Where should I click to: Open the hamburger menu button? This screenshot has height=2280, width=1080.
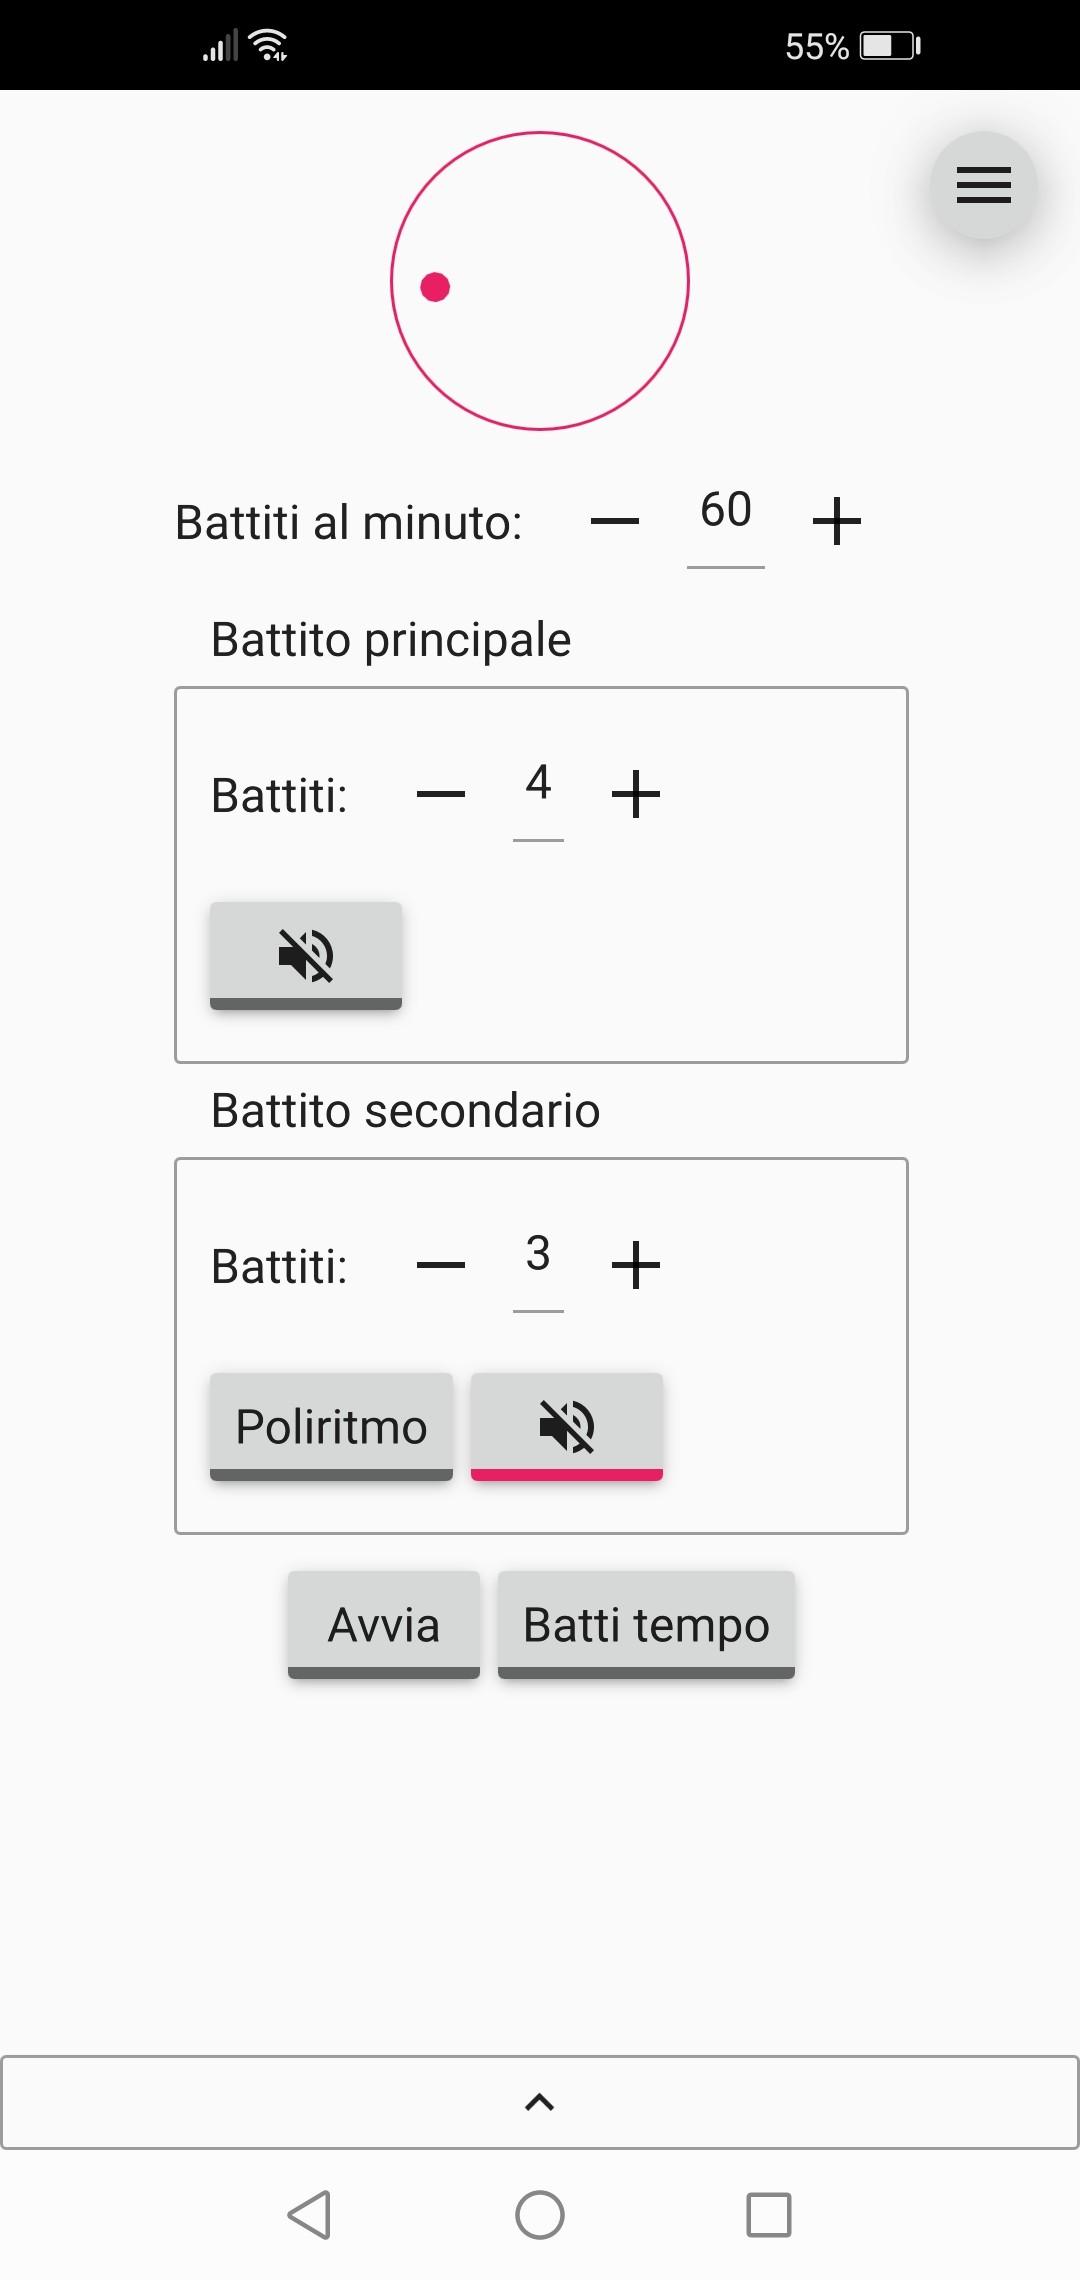pos(983,185)
